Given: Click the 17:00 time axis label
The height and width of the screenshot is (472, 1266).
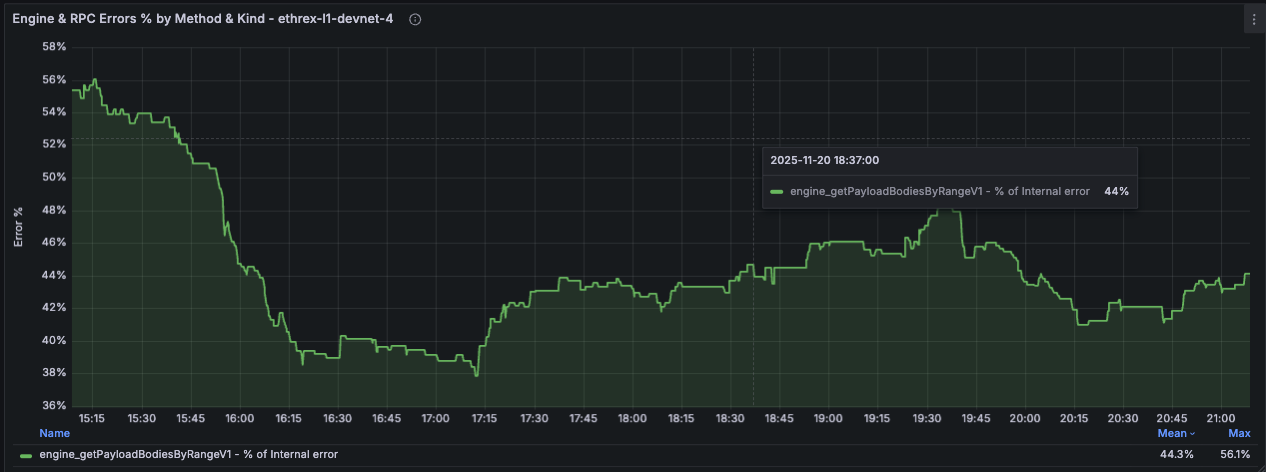Looking at the screenshot, I should point(435,418).
